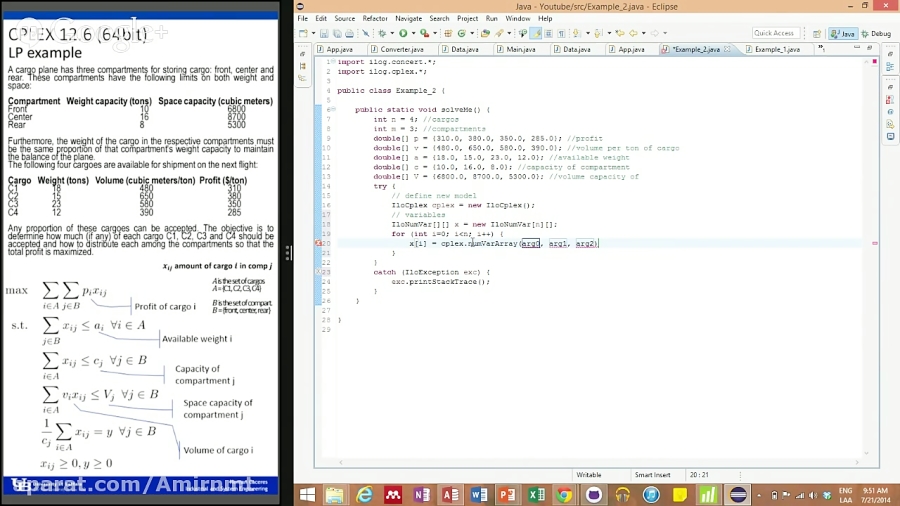This screenshot has height=506, width=900.
Task: Click the Print icon in toolbar
Action: click(347, 34)
